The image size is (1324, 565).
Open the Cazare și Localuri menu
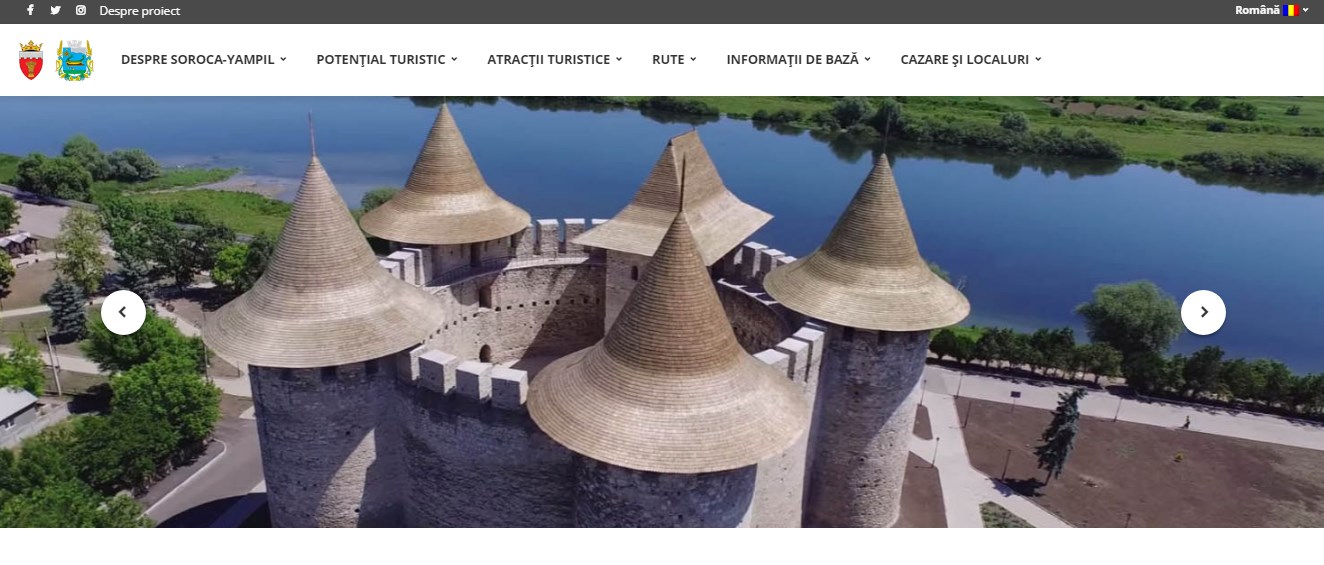pyautogui.click(x=970, y=59)
